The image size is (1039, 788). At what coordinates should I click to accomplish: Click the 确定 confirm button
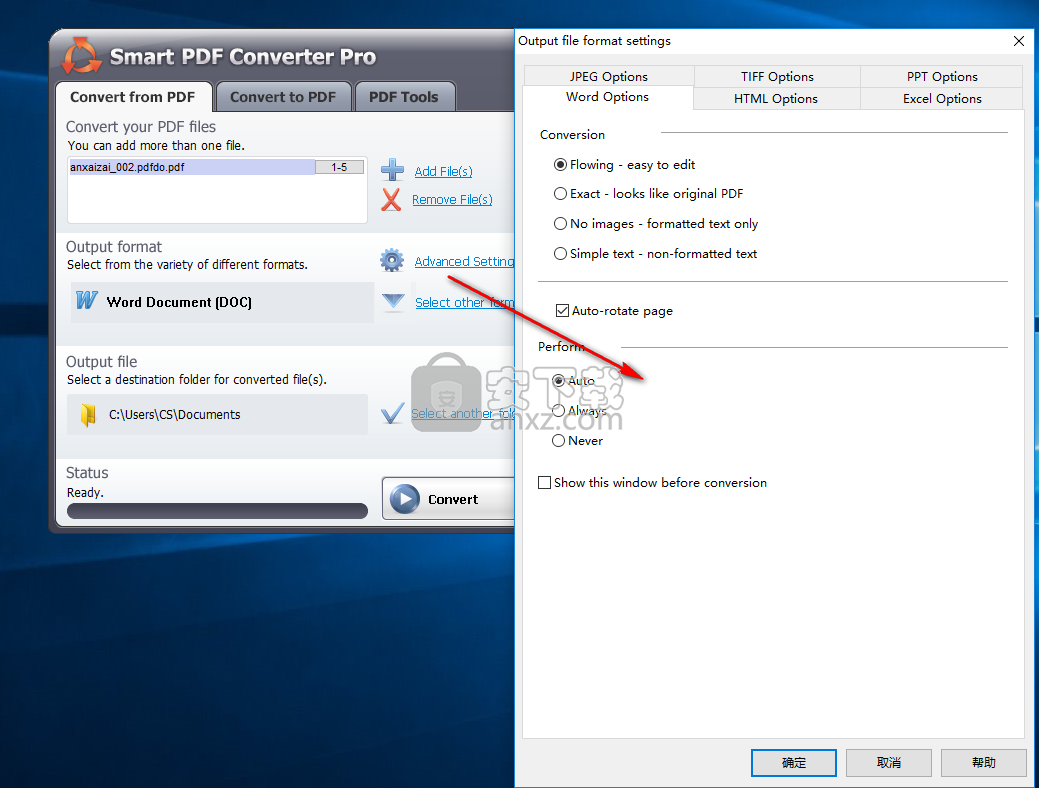[x=793, y=763]
